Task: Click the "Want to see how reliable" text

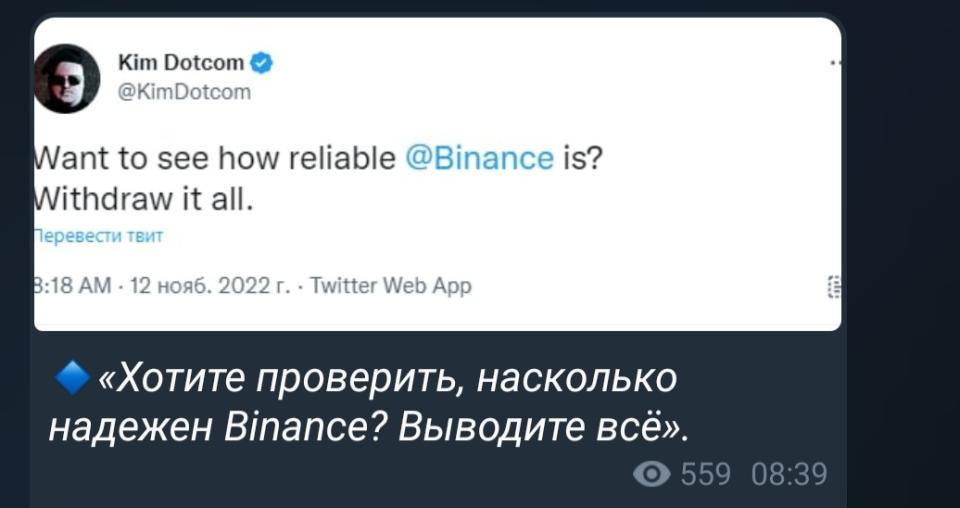Action: (x=215, y=157)
